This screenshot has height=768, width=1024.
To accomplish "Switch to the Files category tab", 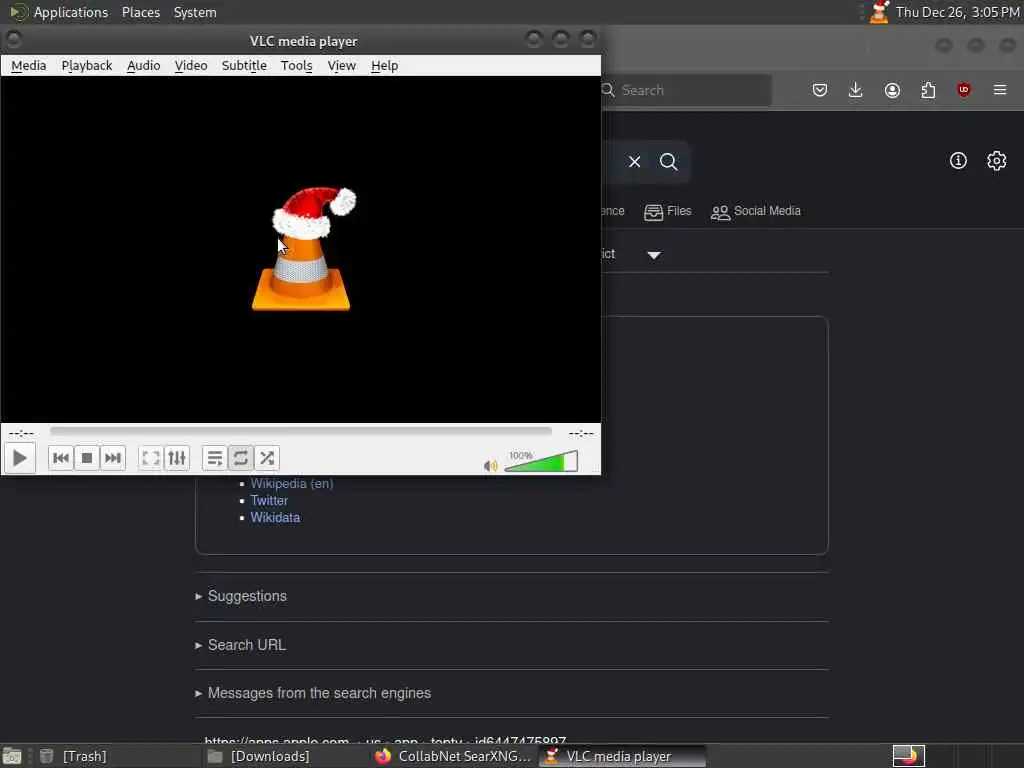I will coord(667,211).
